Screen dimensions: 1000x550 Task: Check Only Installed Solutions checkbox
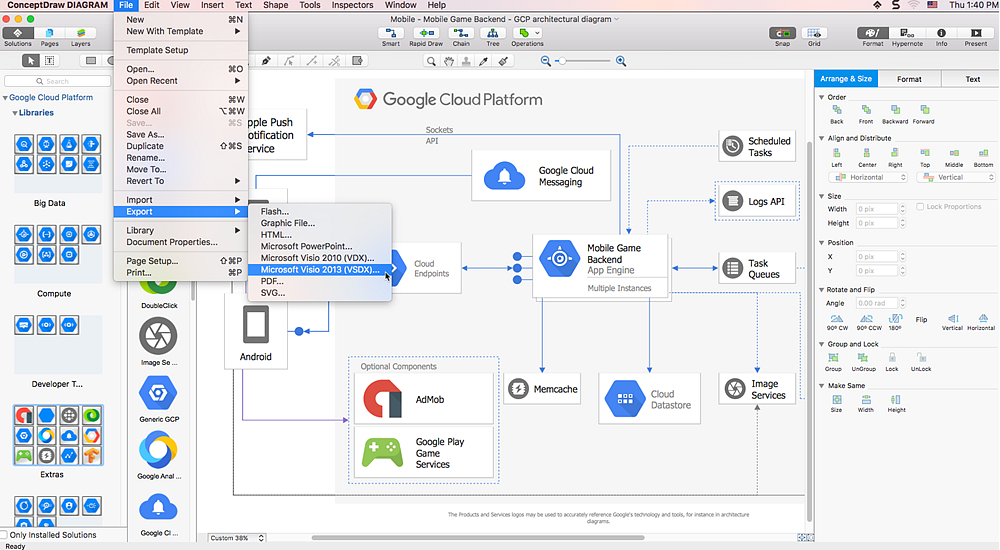[6, 535]
